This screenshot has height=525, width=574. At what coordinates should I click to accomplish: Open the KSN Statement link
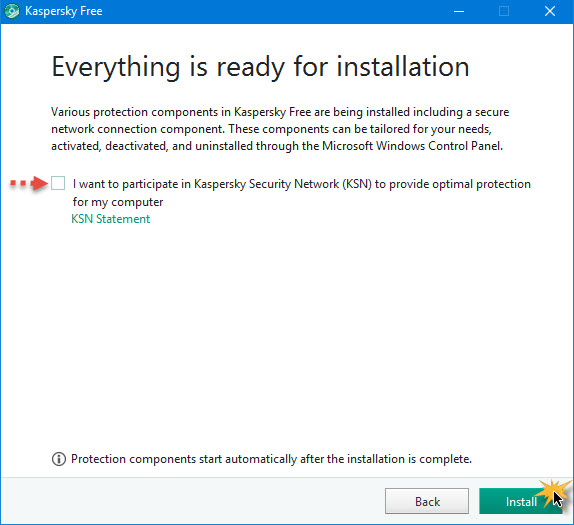pyautogui.click(x=110, y=219)
